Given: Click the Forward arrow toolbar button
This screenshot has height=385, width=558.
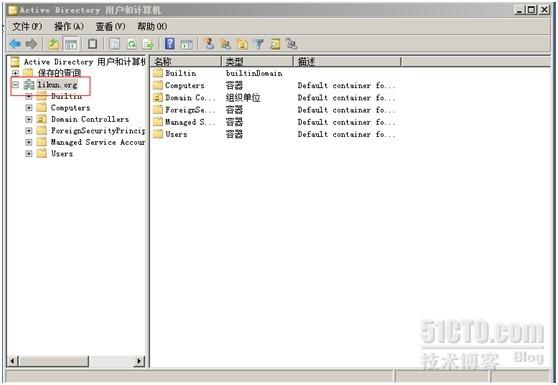Looking at the screenshot, I should point(31,44).
